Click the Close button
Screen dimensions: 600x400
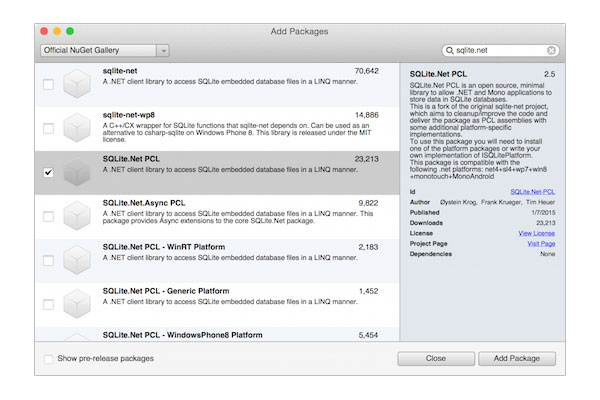pos(436,359)
